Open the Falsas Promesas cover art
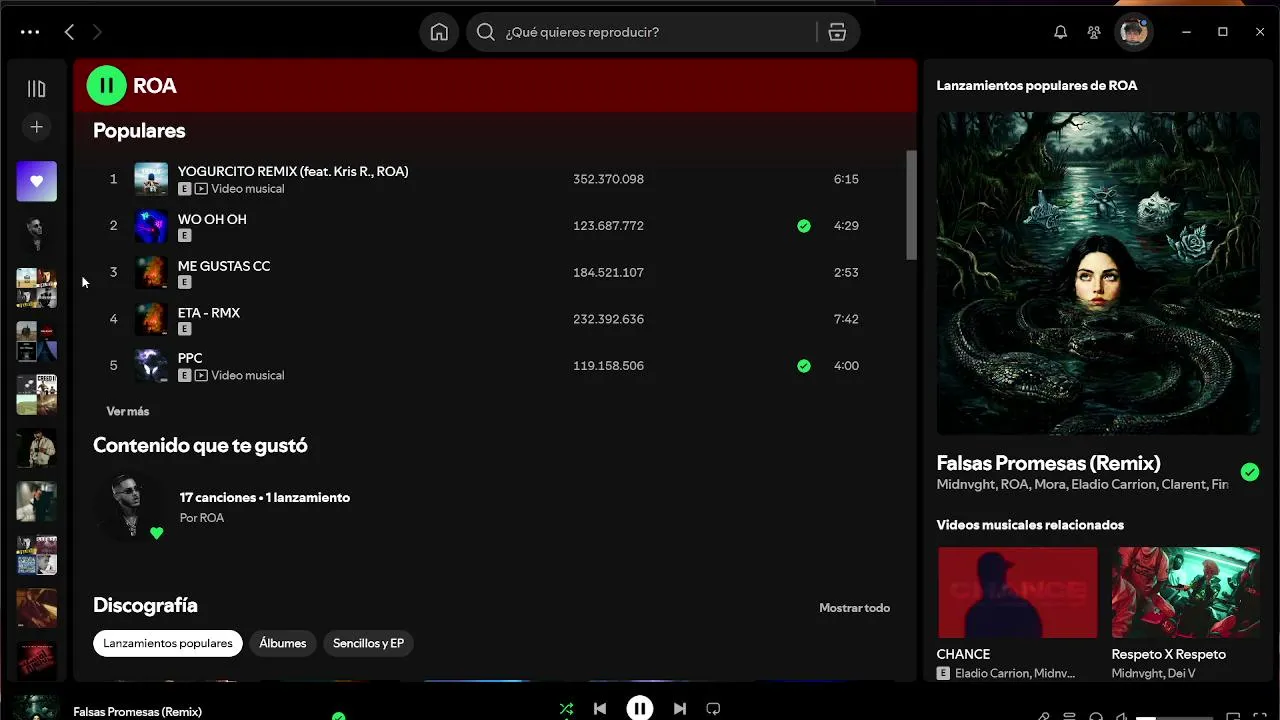 pyautogui.click(x=1098, y=273)
